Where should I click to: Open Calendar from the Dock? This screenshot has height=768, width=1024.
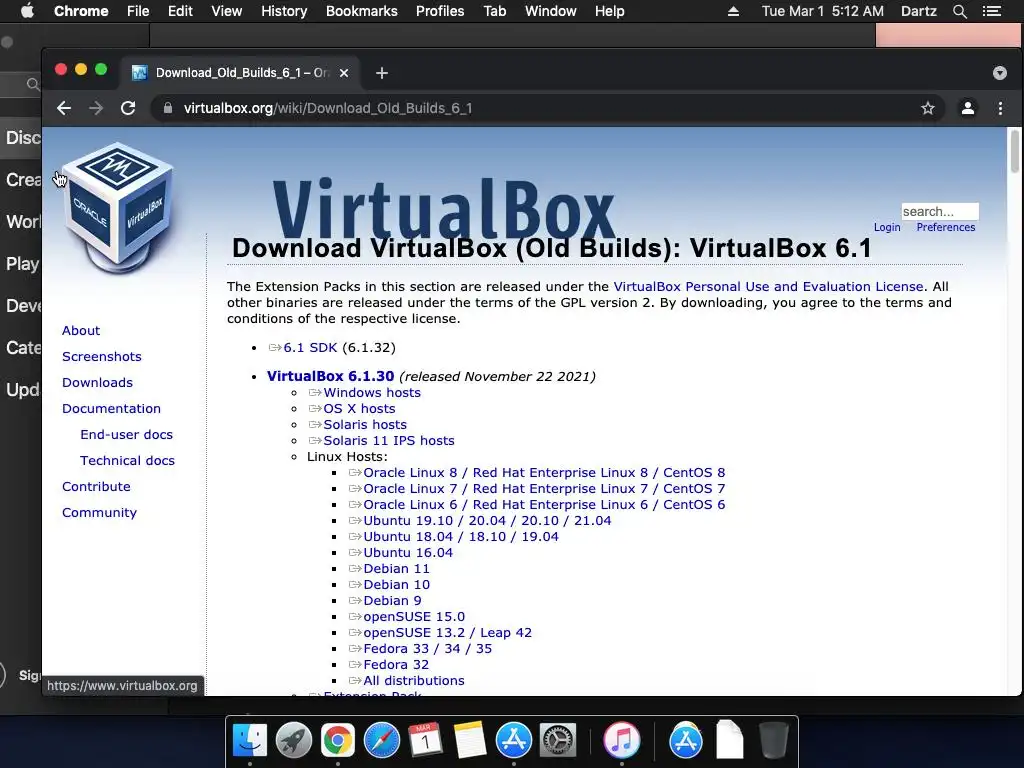(425, 741)
